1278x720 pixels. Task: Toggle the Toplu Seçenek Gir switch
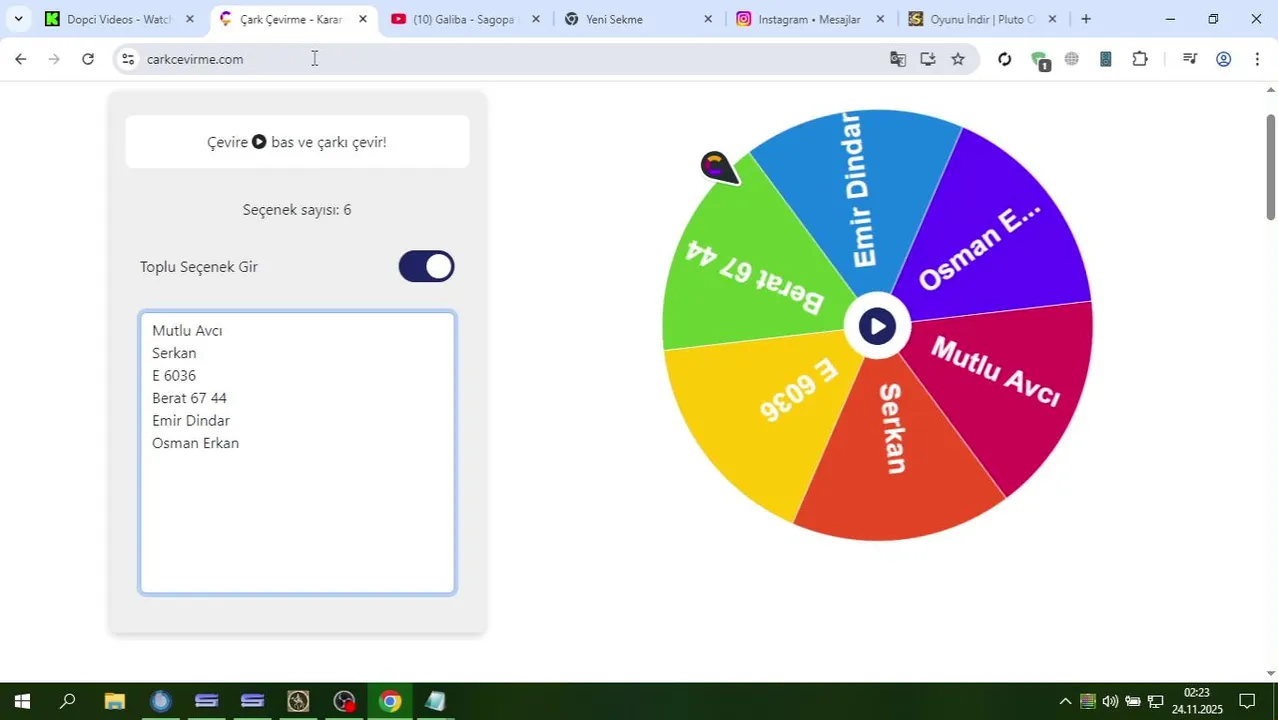click(x=426, y=267)
